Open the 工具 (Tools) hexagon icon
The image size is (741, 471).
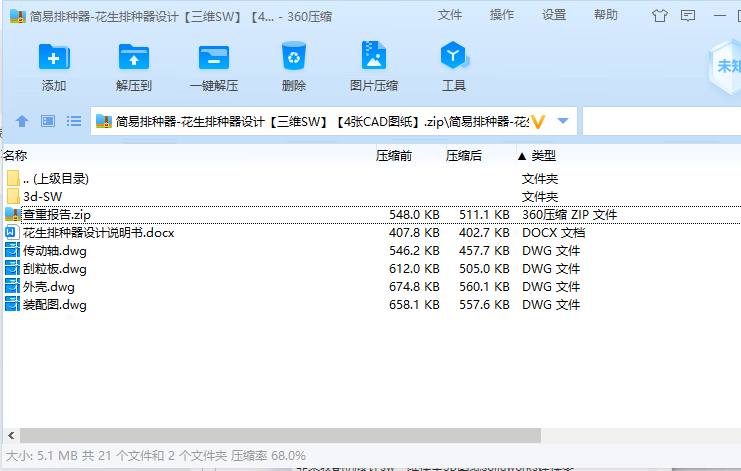454,55
